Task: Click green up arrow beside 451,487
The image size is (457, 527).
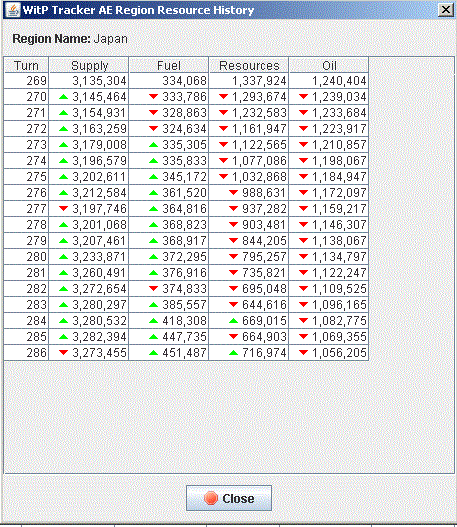Action: (x=153, y=353)
